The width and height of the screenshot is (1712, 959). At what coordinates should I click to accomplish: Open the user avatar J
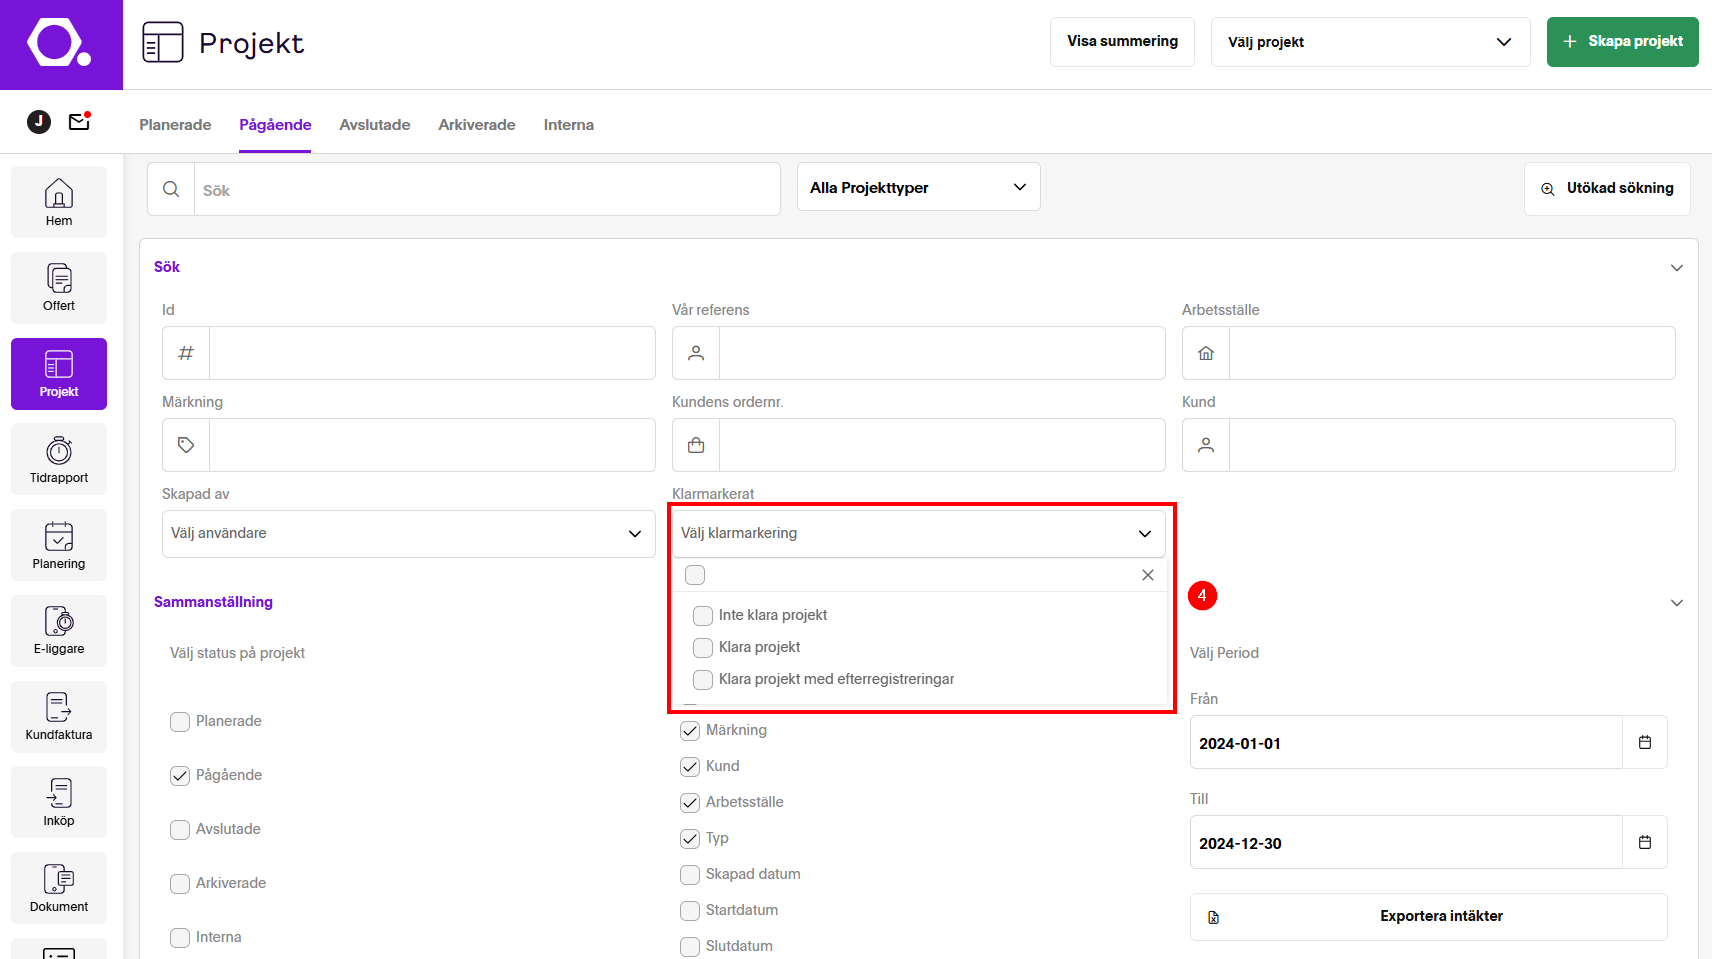pos(39,122)
